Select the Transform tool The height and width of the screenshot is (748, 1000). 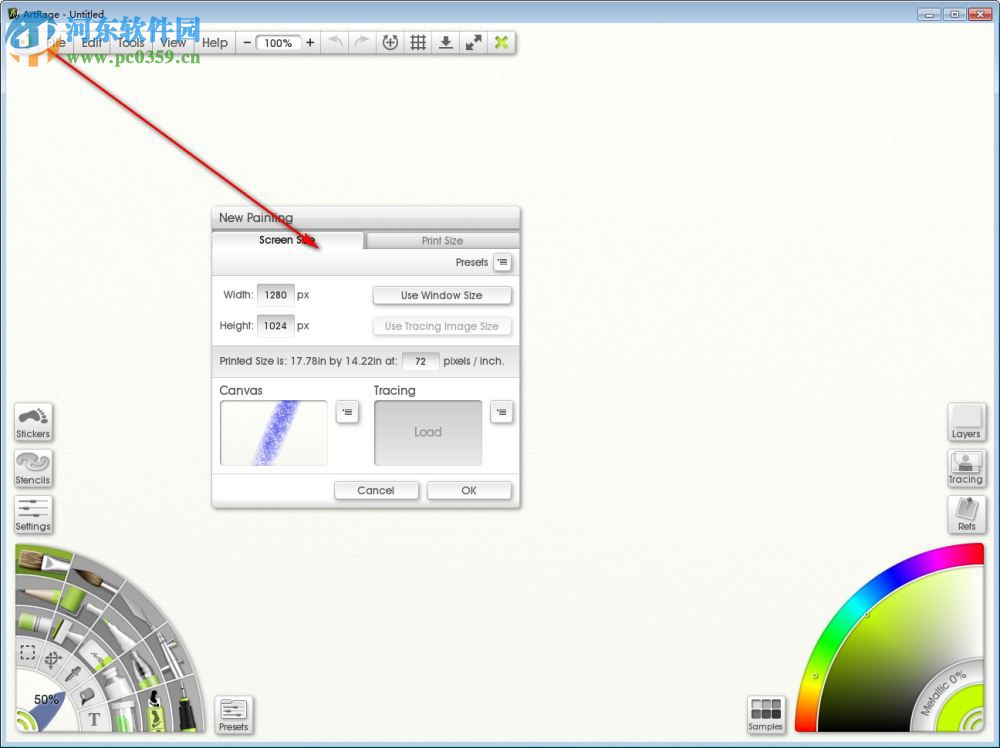point(53,659)
